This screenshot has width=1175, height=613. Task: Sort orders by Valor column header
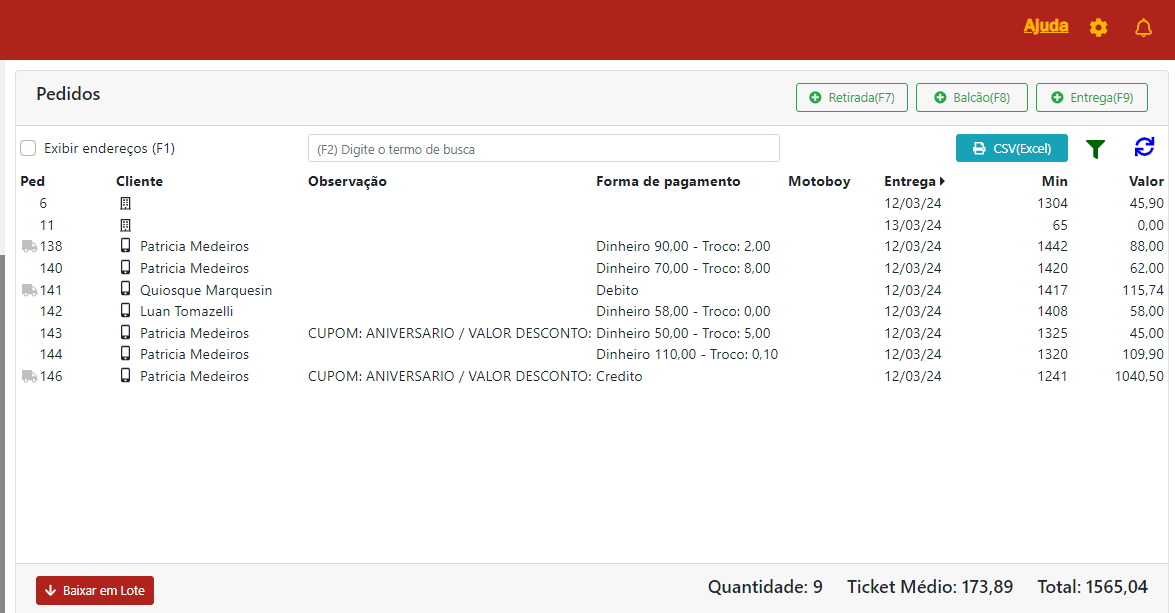point(1146,181)
